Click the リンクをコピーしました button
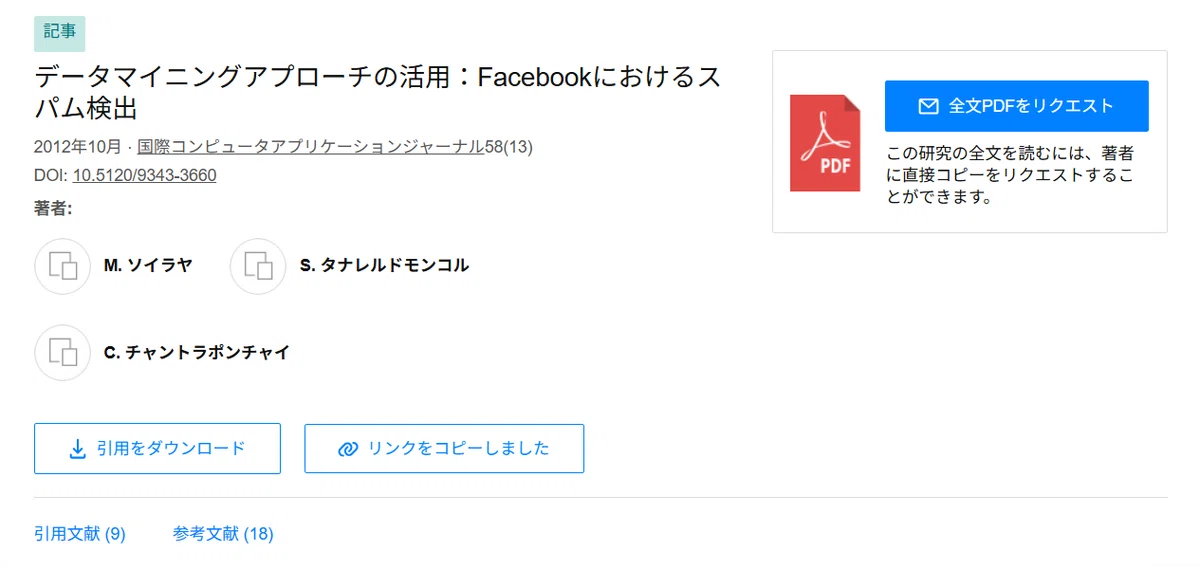This screenshot has width=1200, height=567. [x=444, y=448]
